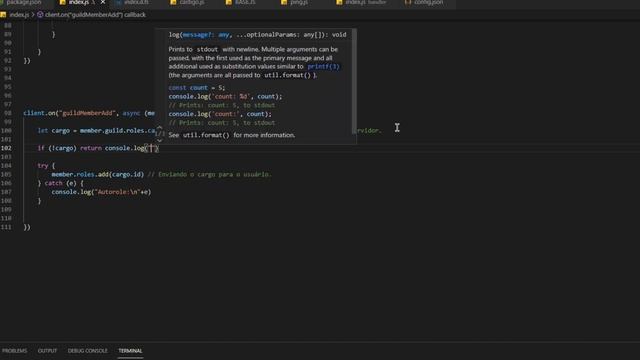Click the JS icon on the ping.js tab
The width and height of the screenshot is (640, 360).
284,2
